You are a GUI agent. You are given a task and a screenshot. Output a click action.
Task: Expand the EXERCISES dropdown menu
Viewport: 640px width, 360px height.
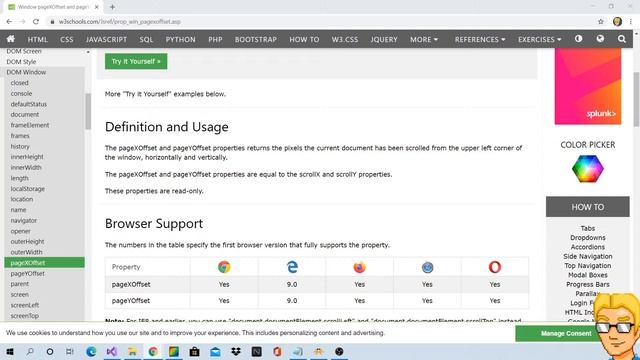click(x=540, y=39)
